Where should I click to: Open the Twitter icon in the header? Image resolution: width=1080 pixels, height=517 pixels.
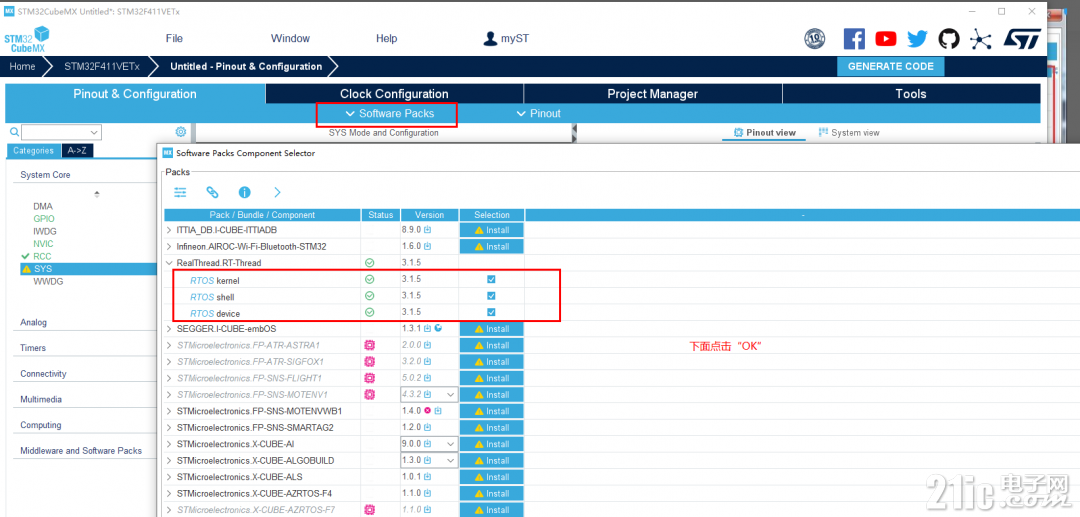[x=917, y=39]
